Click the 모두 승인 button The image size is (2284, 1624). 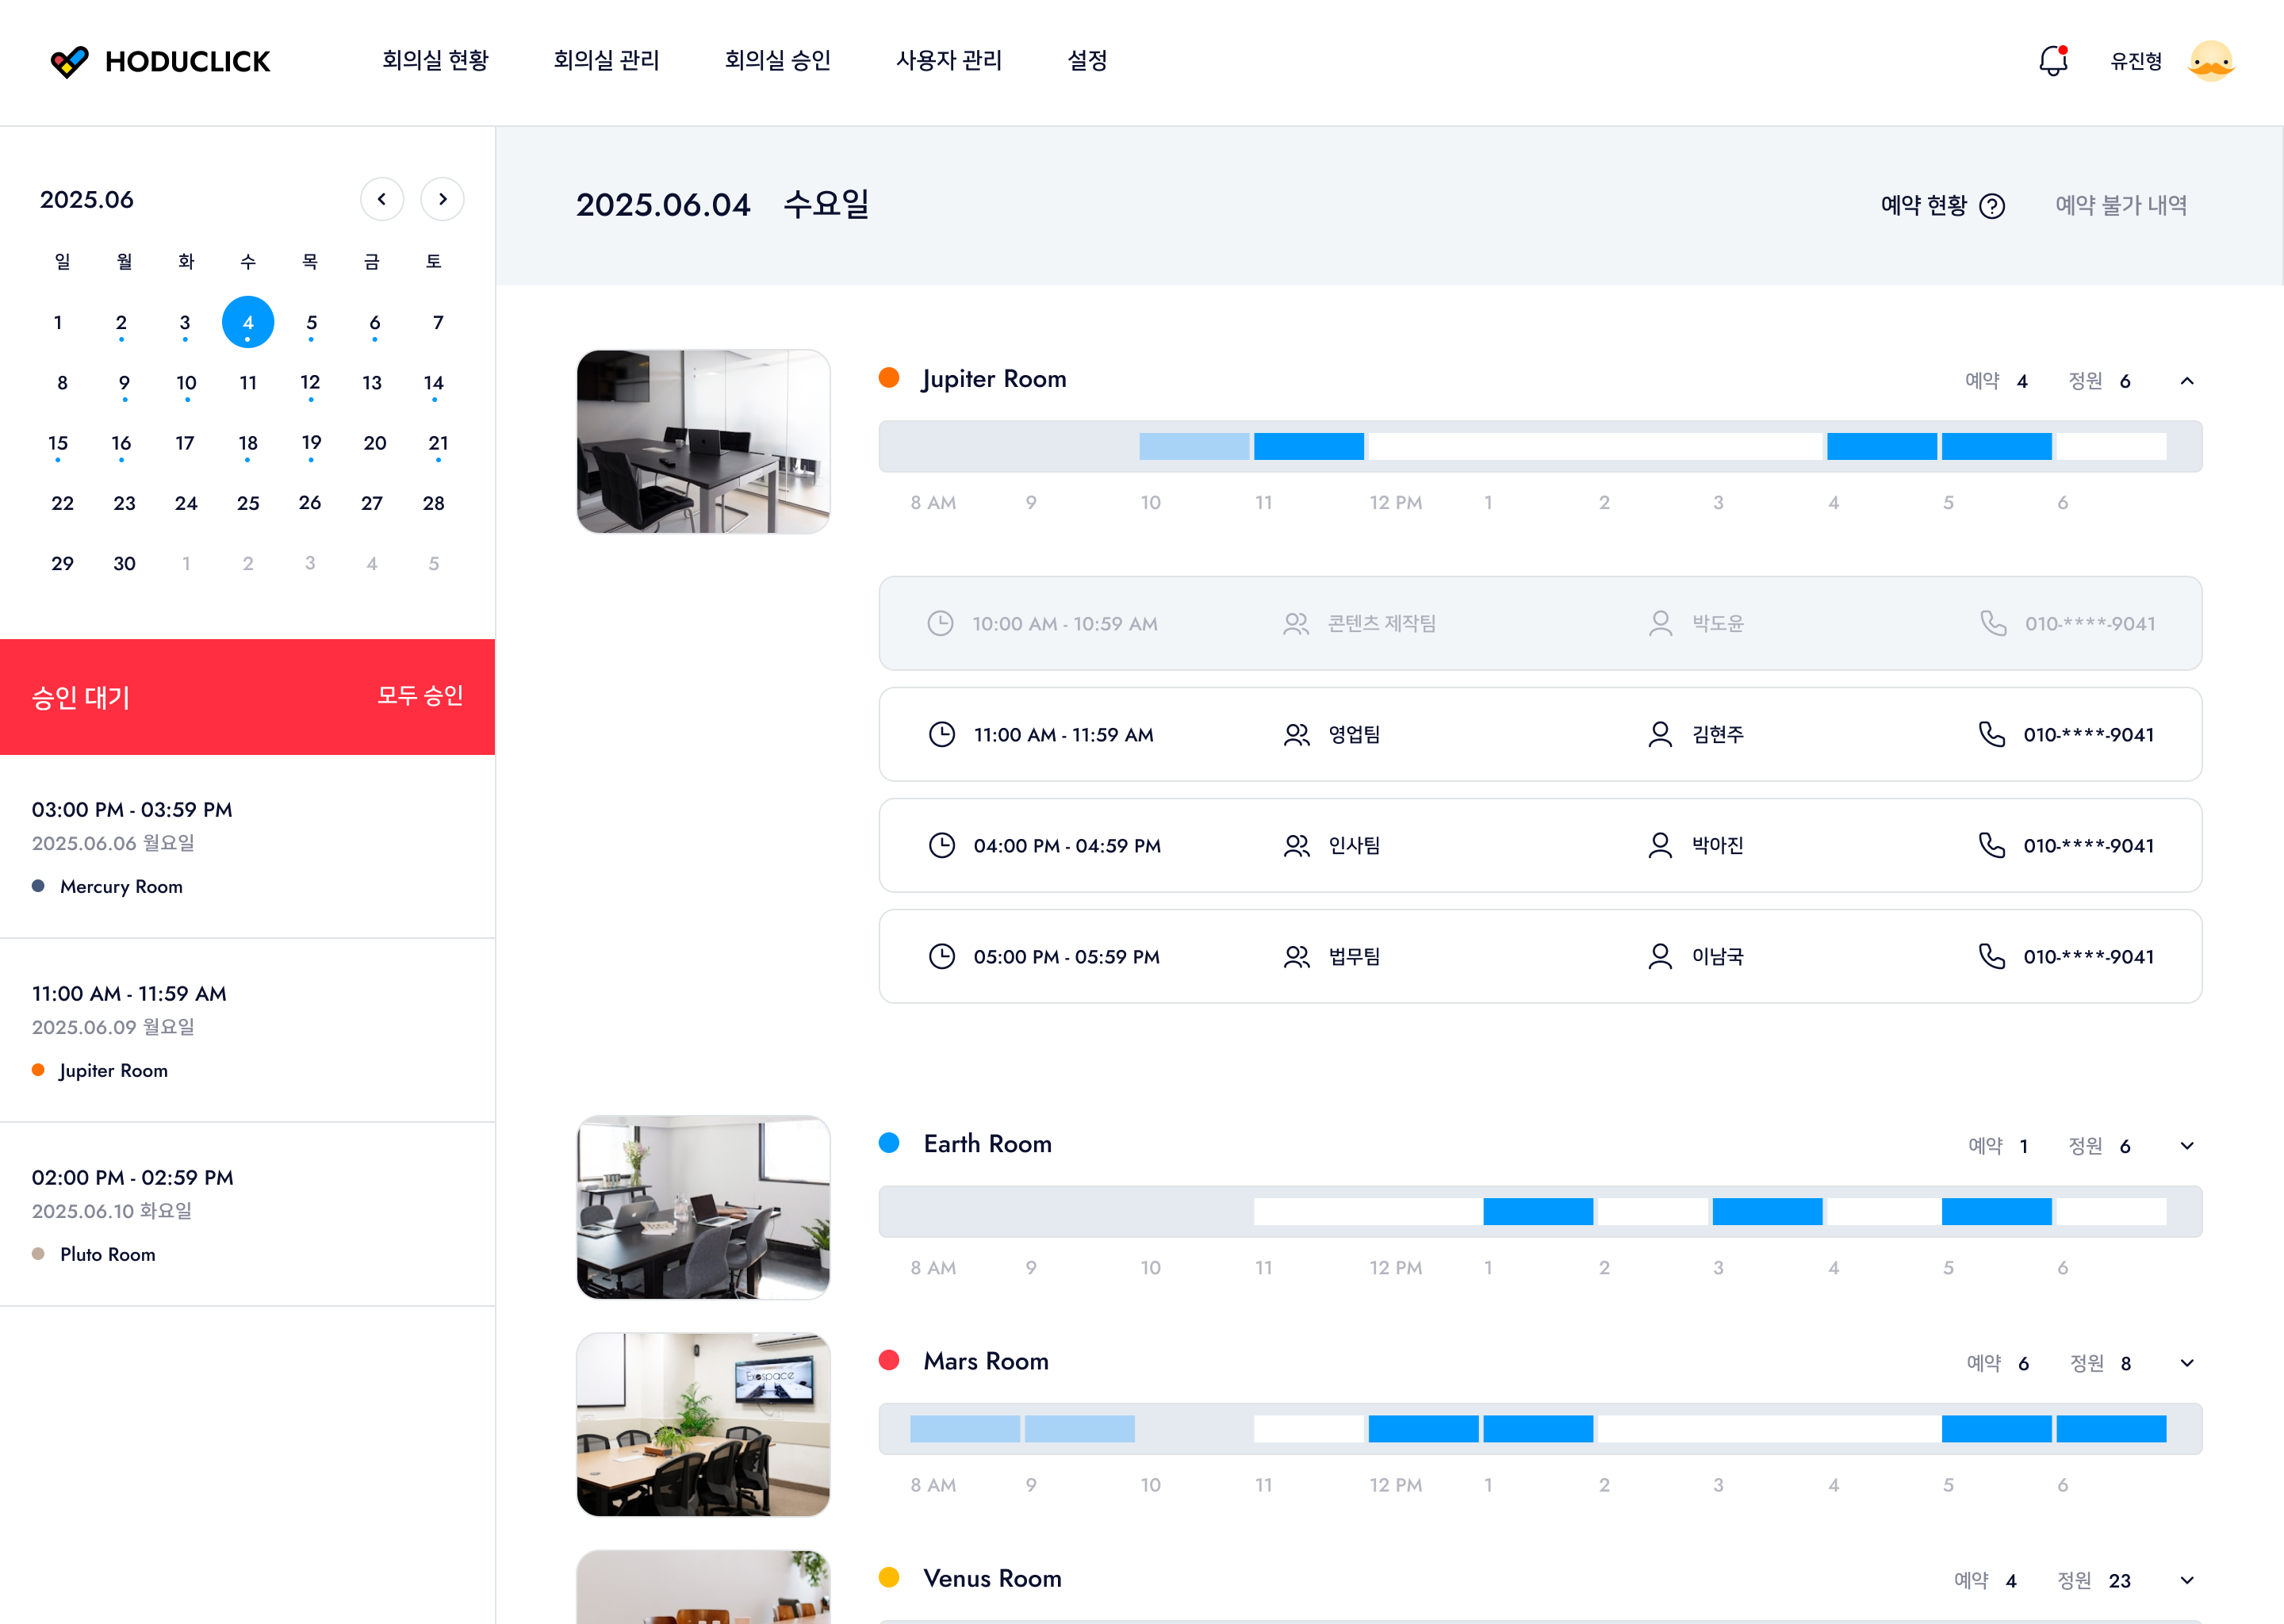420,696
